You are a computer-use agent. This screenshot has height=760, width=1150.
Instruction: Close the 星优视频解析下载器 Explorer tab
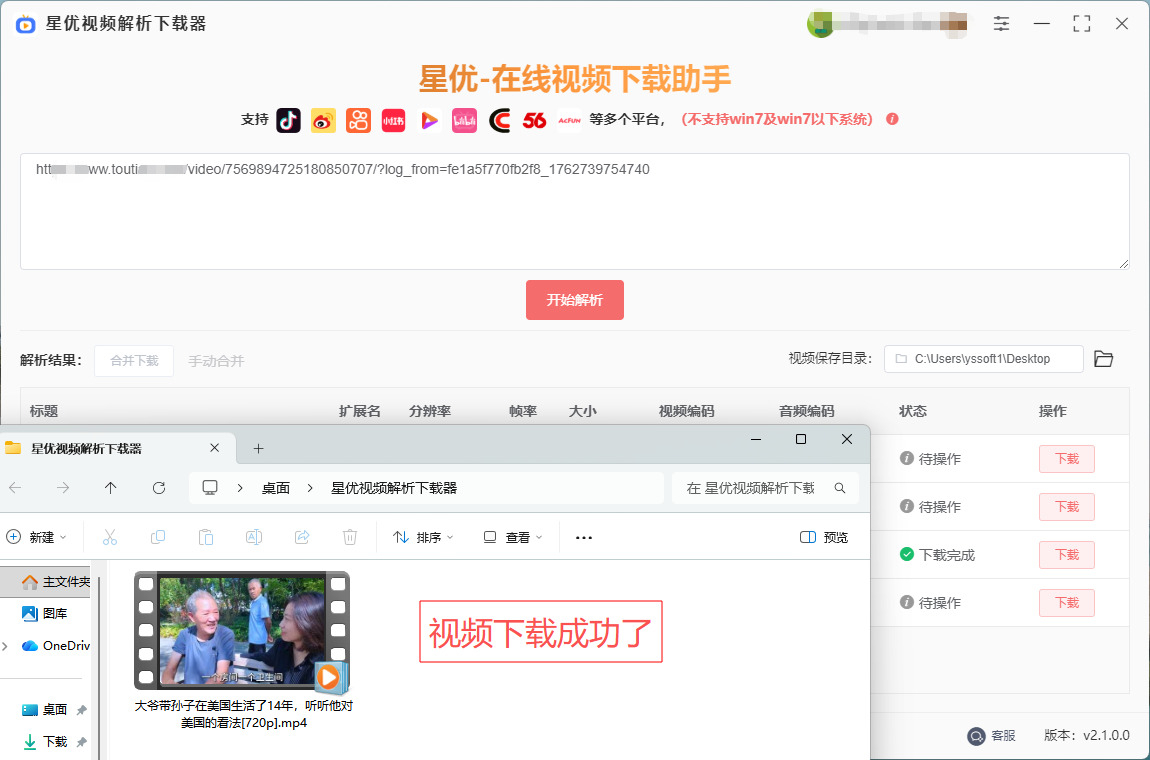214,448
